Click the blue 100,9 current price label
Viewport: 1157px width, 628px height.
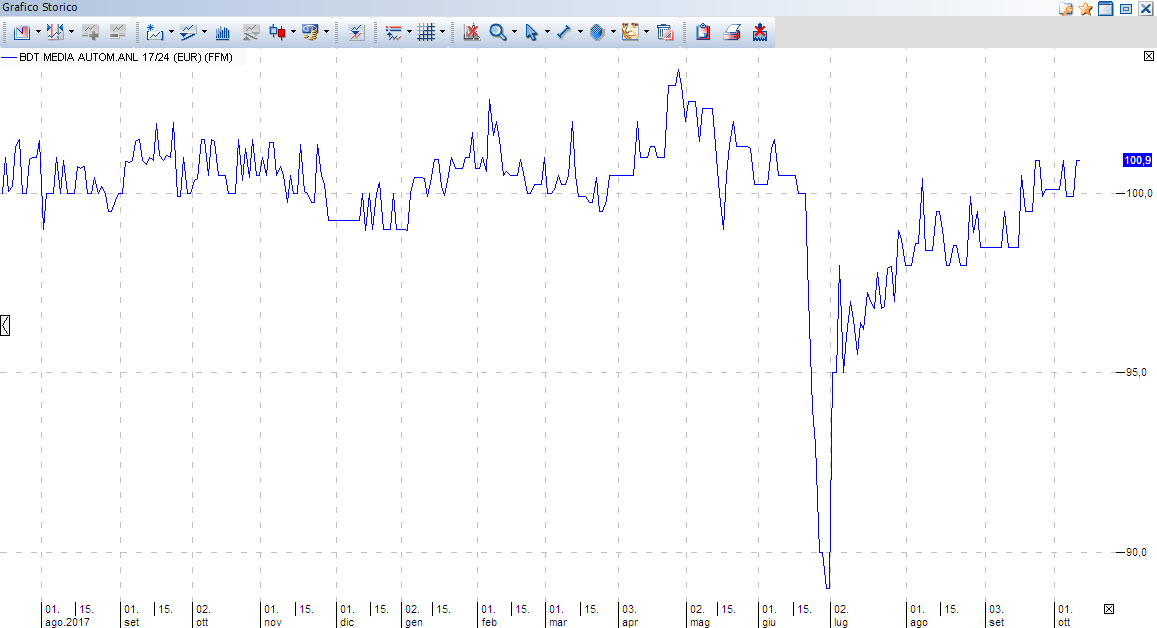[x=1137, y=160]
